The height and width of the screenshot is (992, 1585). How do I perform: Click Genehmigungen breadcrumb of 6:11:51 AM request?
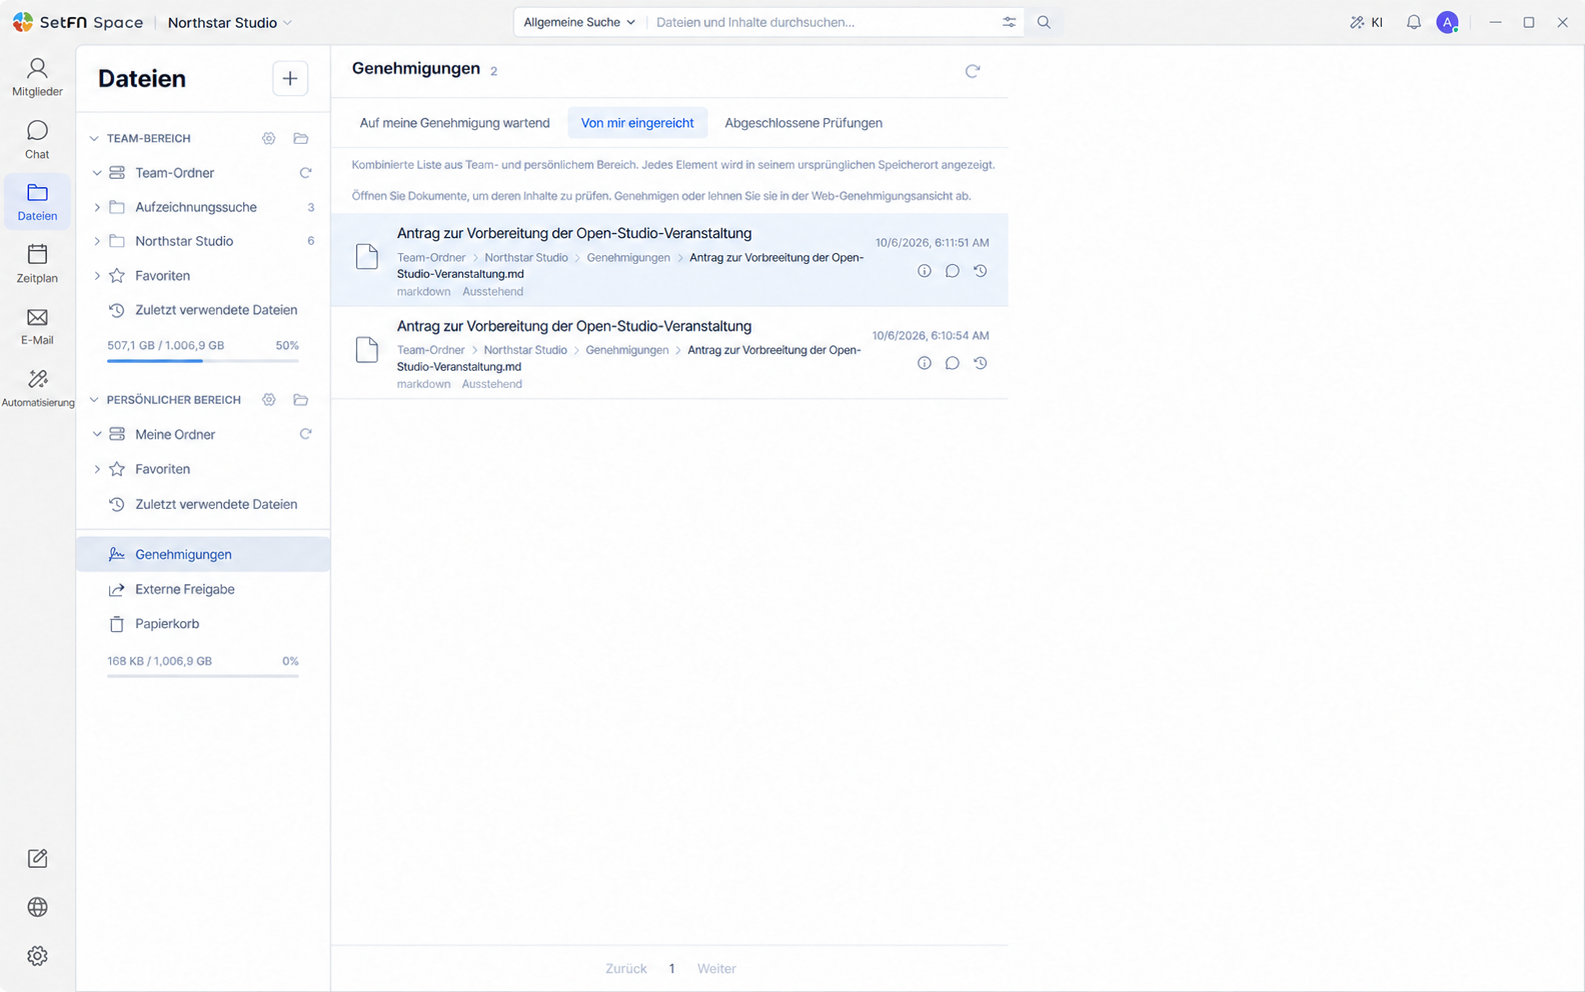coord(628,257)
